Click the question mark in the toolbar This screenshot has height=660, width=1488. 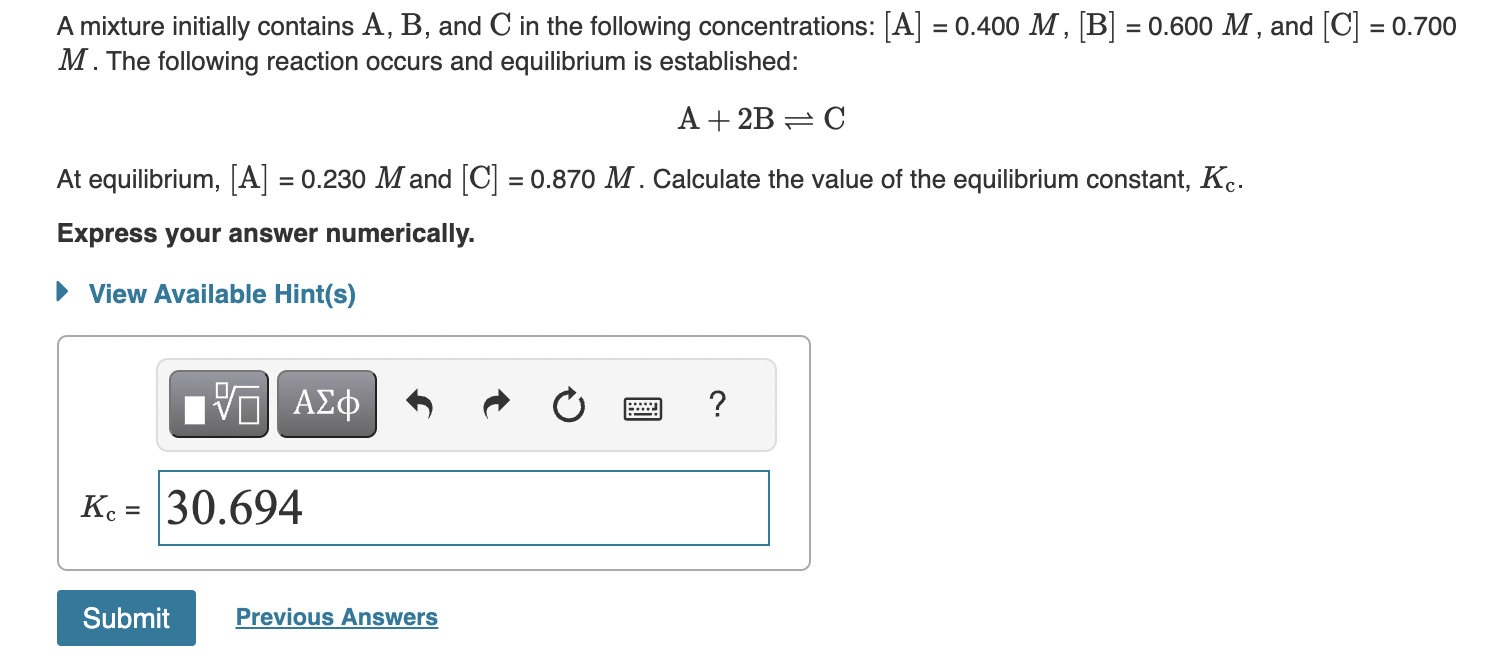coord(716,404)
